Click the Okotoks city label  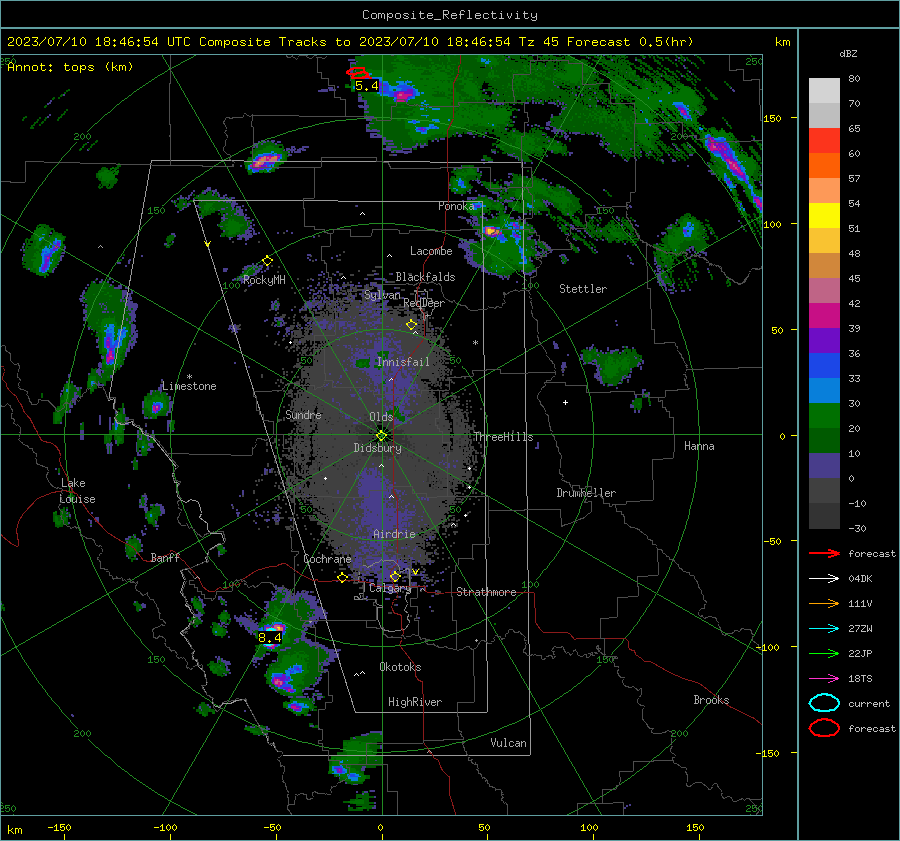[x=400, y=667]
